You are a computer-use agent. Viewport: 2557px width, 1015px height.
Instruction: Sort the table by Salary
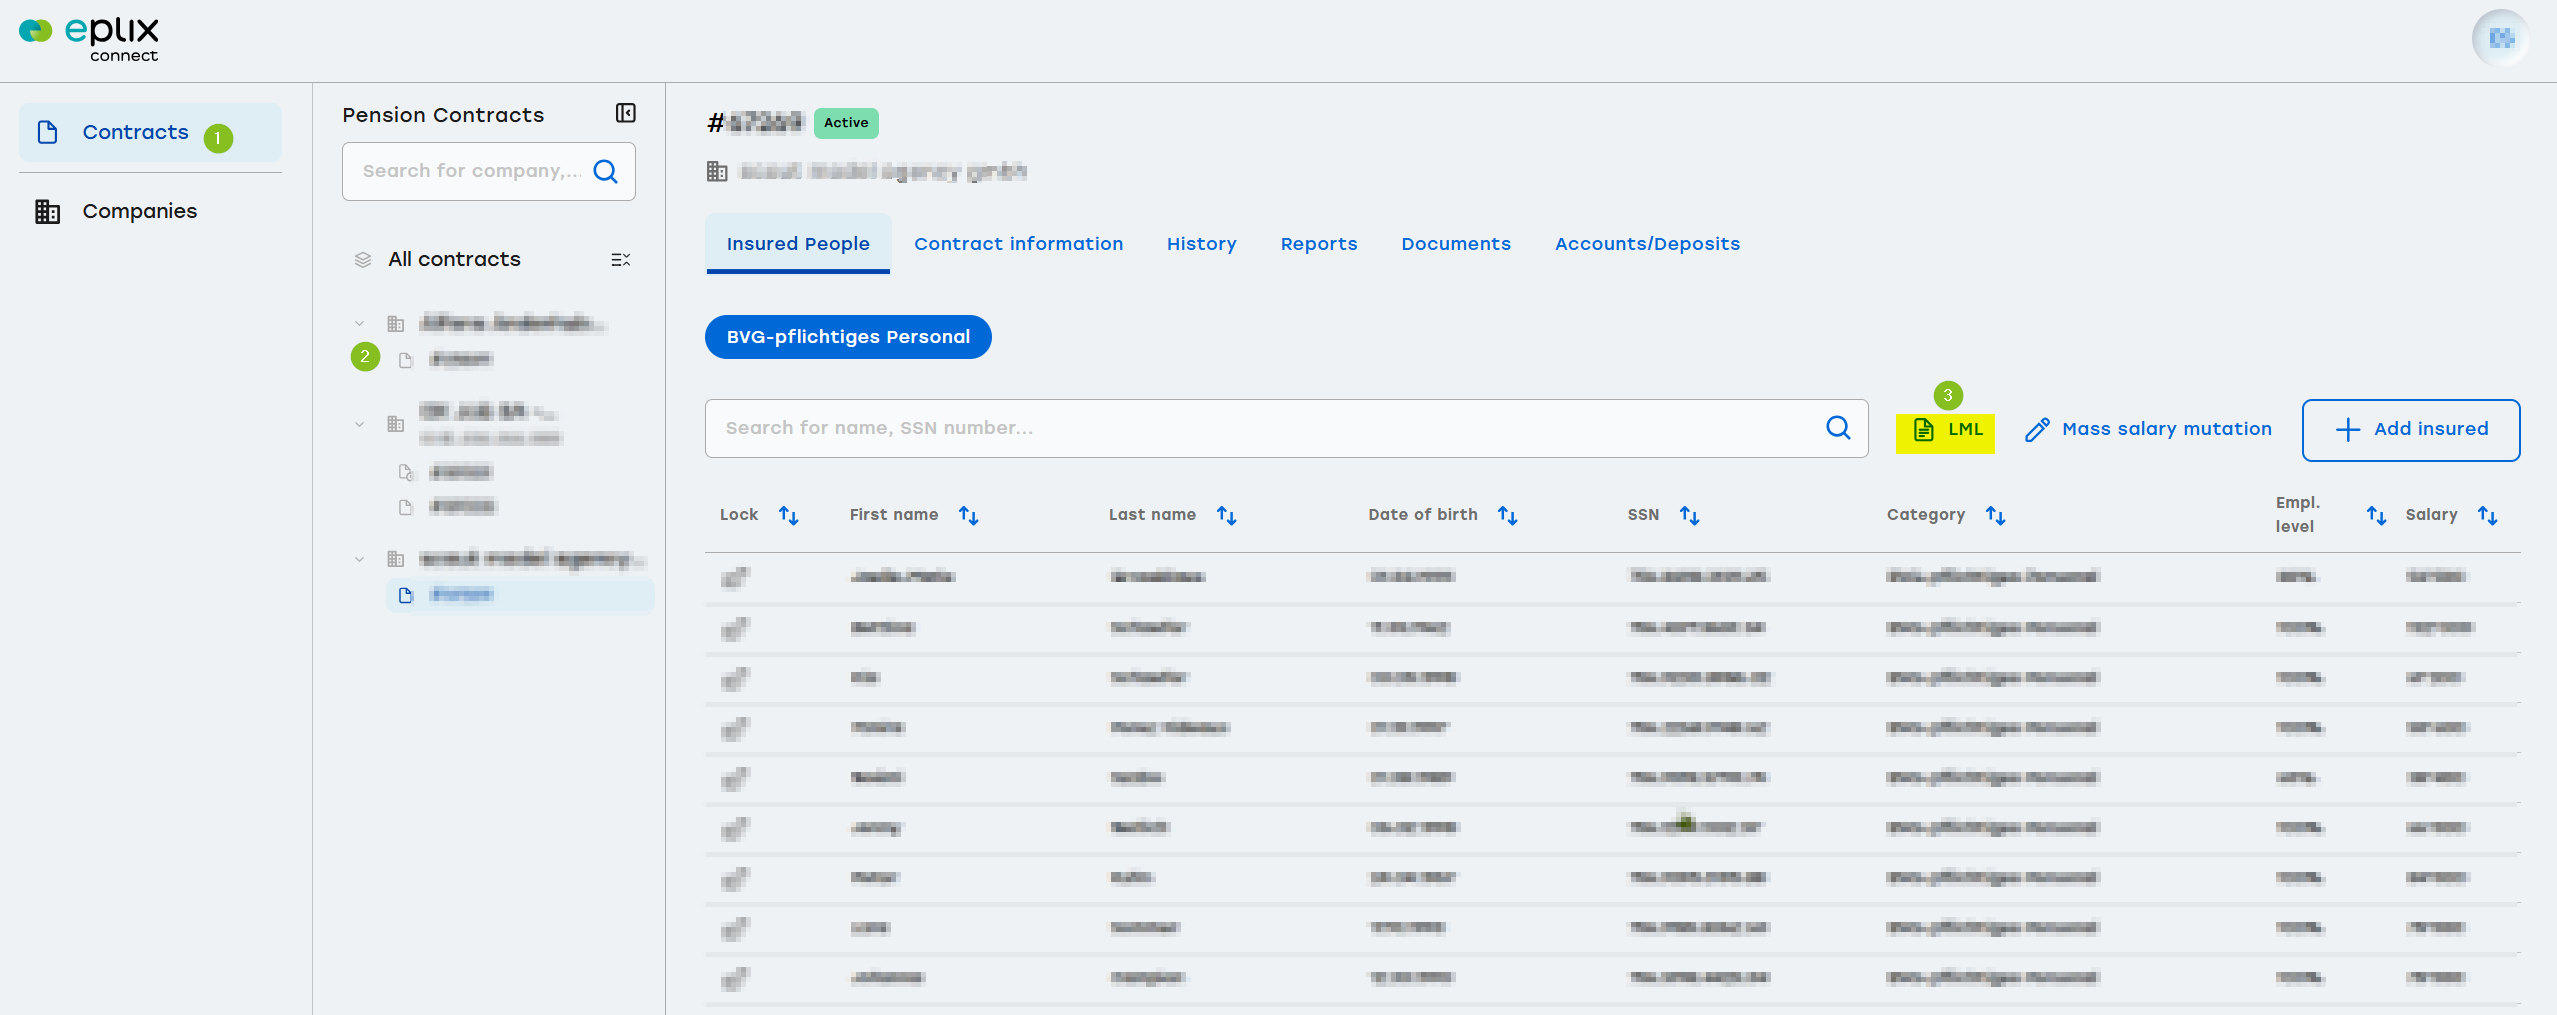pyautogui.click(x=2488, y=515)
